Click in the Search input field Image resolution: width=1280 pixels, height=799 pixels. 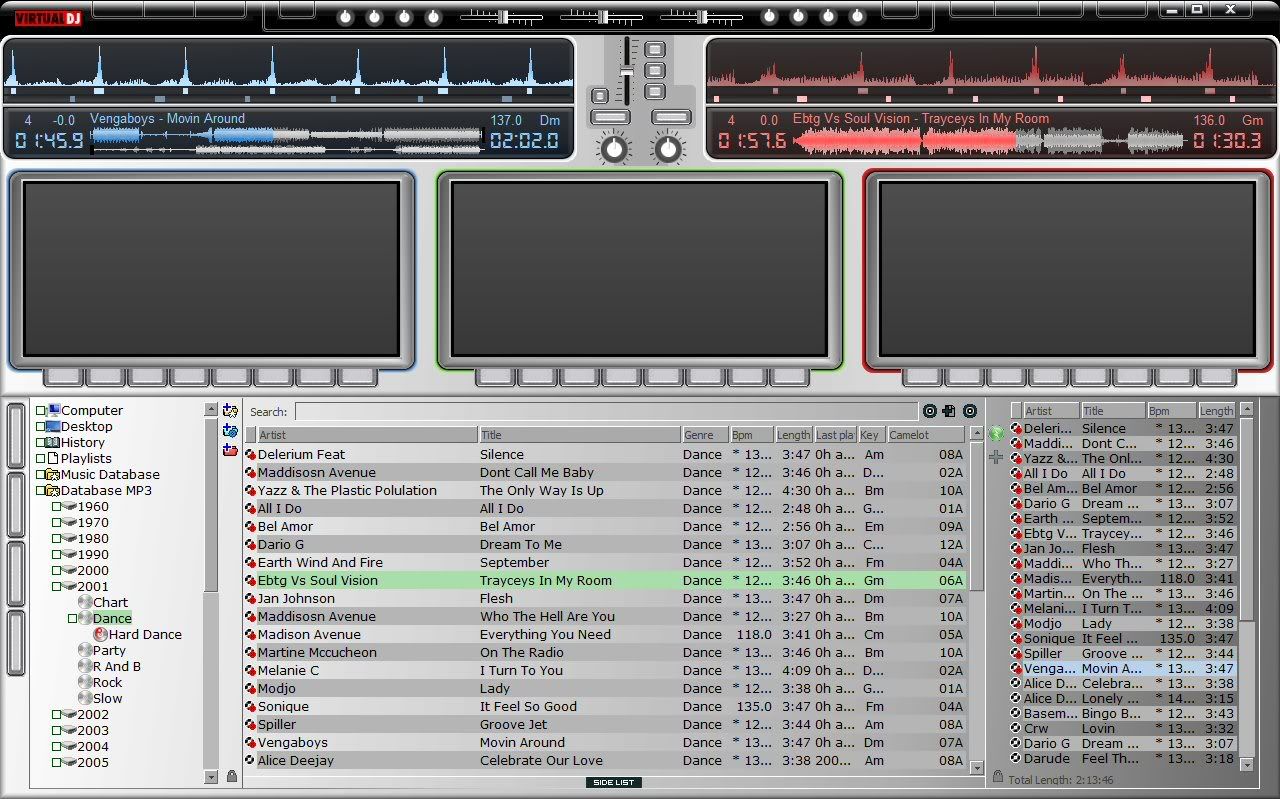606,411
